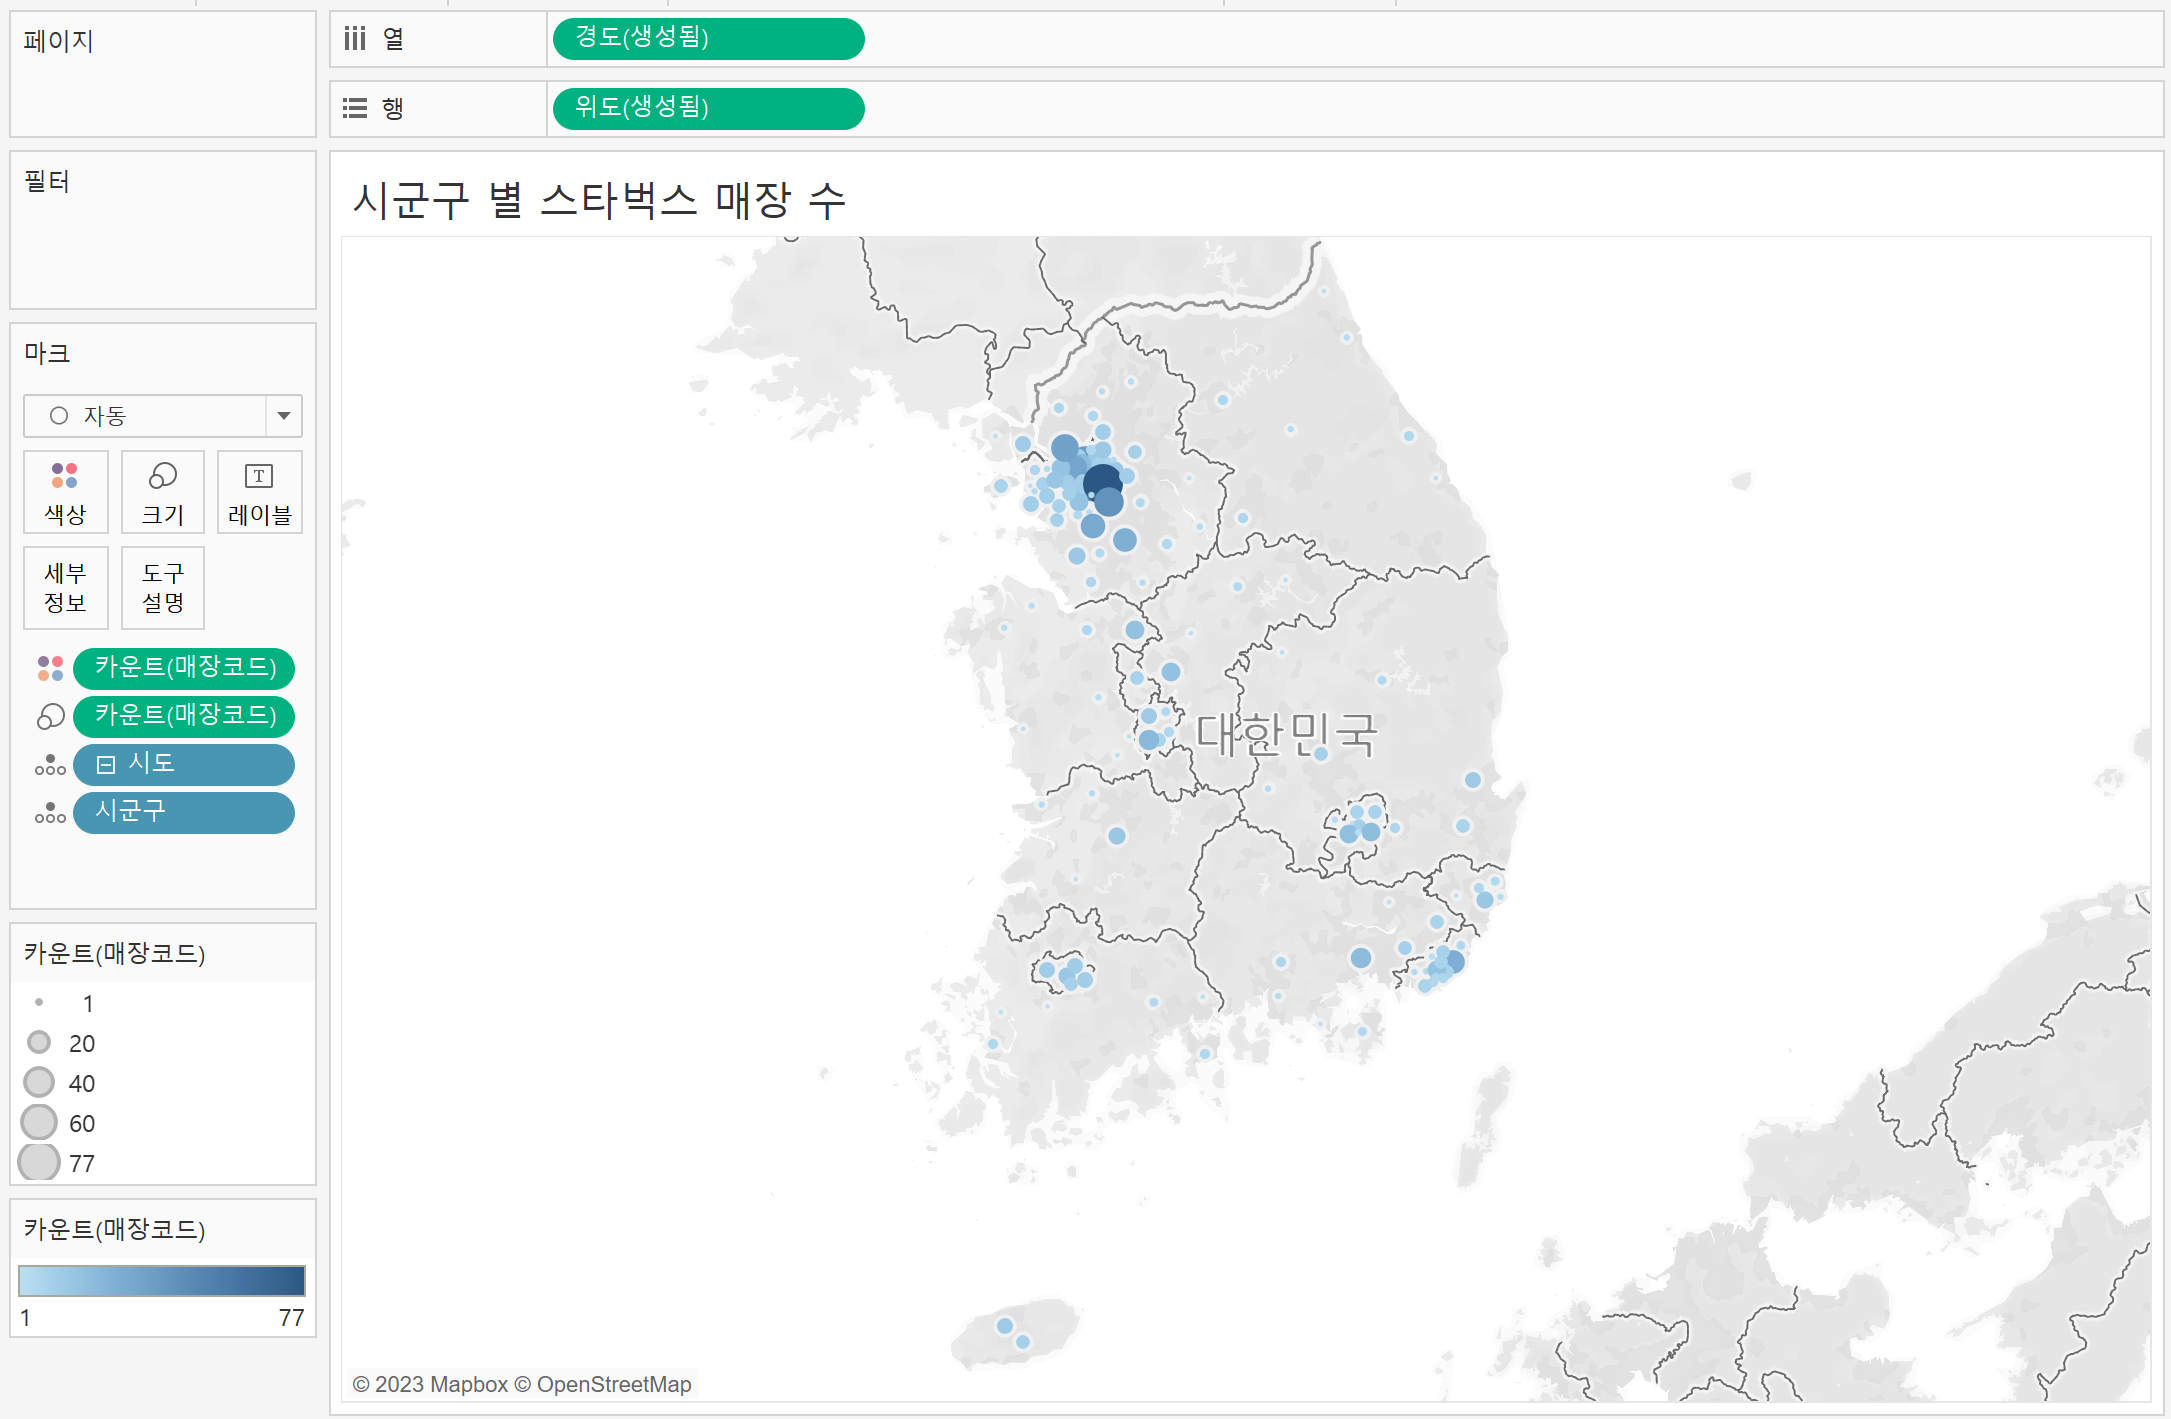
Task: Click the size legend circle for 40
Action: coord(39,1082)
